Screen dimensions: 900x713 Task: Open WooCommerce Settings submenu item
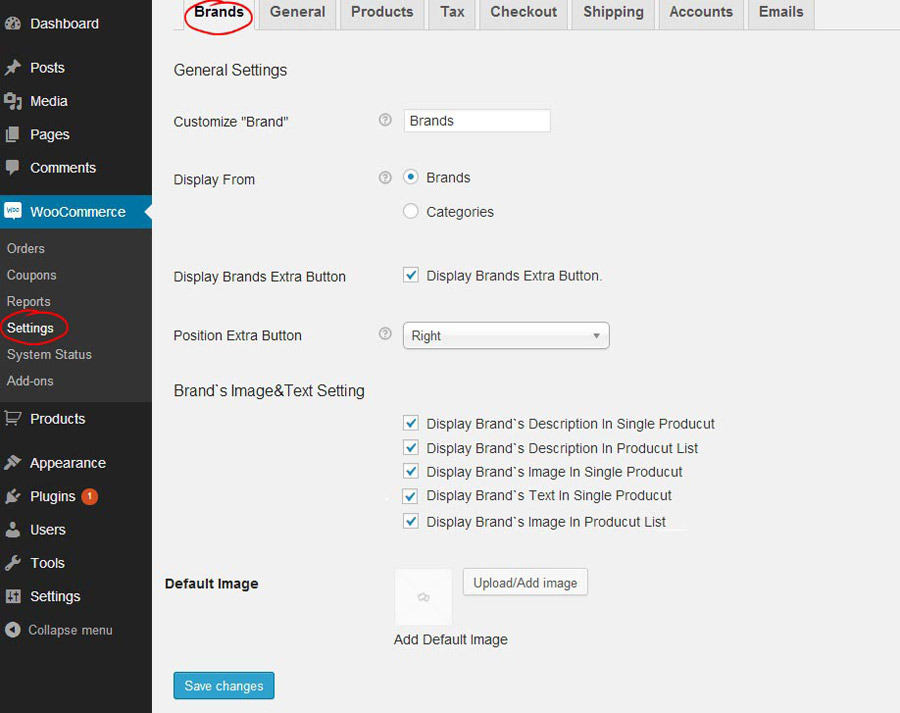tap(30, 328)
